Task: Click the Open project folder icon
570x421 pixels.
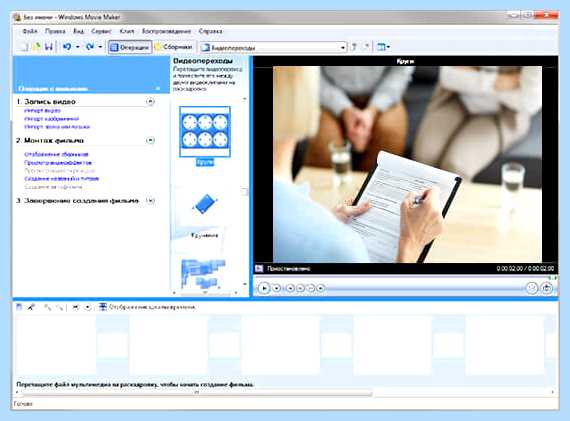Action: 36,47
